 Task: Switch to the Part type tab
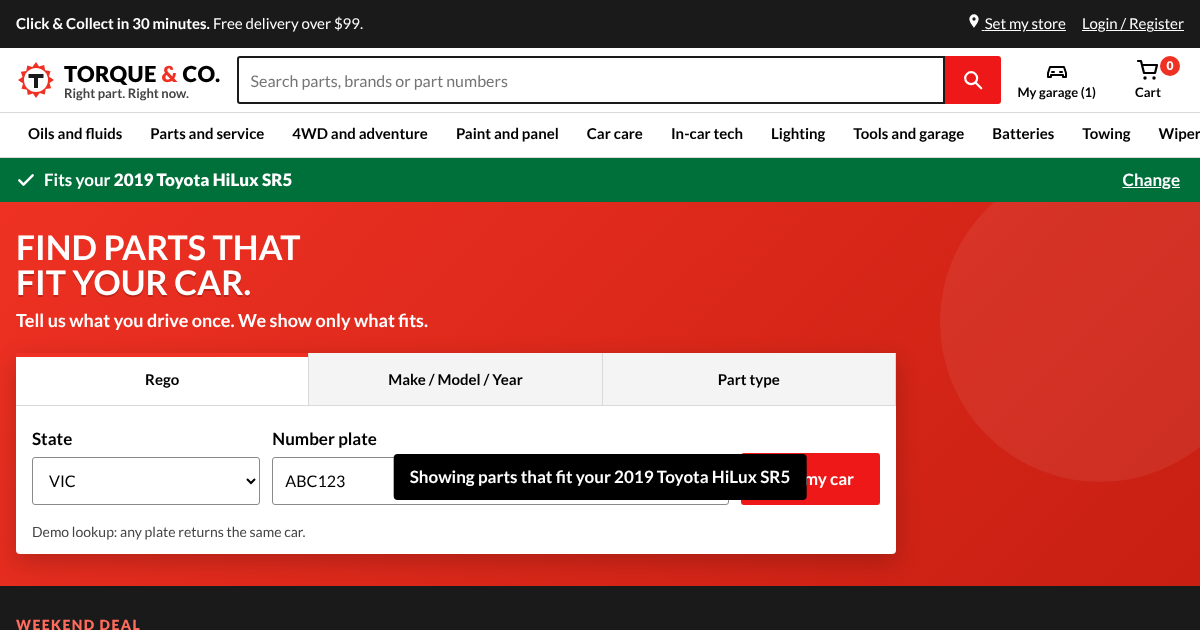pyautogui.click(x=749, y=380)
